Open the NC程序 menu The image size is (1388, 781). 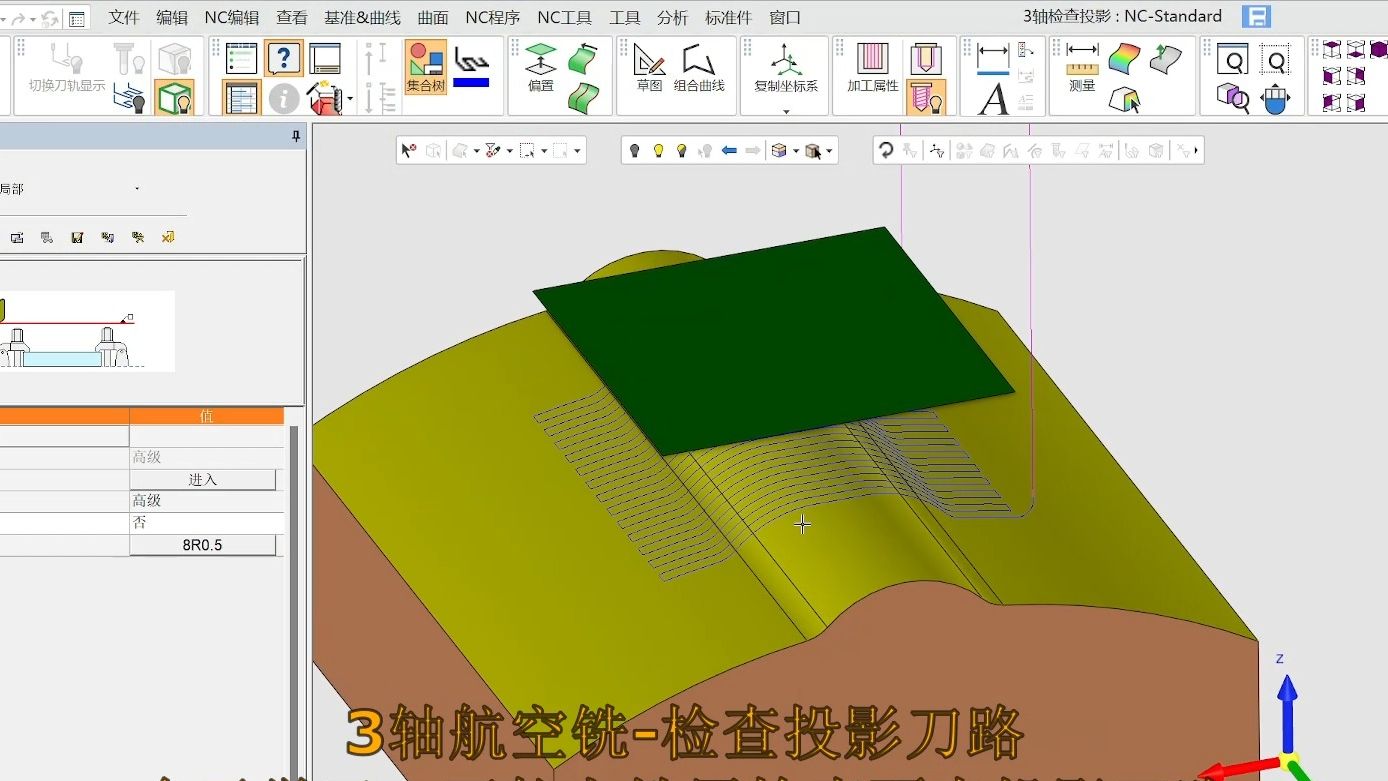click(492, 17)
